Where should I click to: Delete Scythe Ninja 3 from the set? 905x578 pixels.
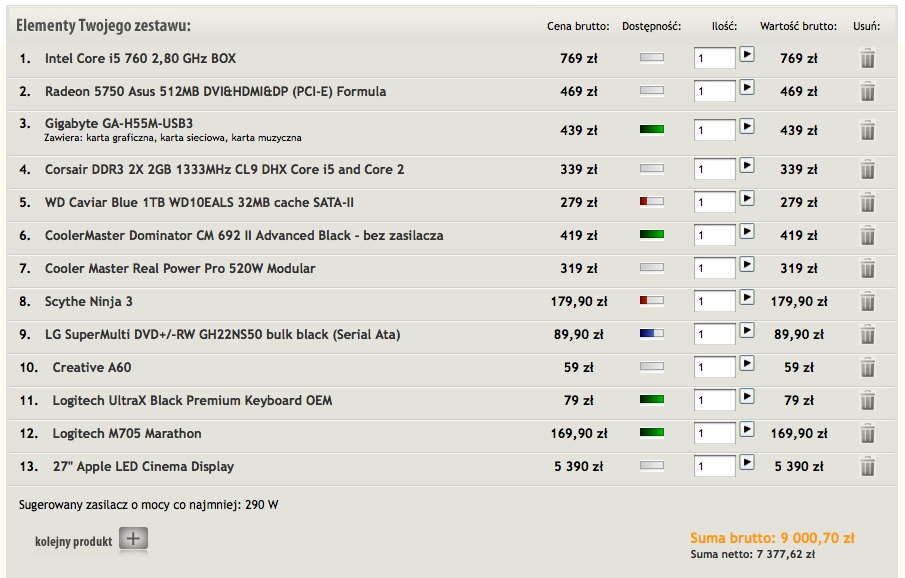click(867, 301)
